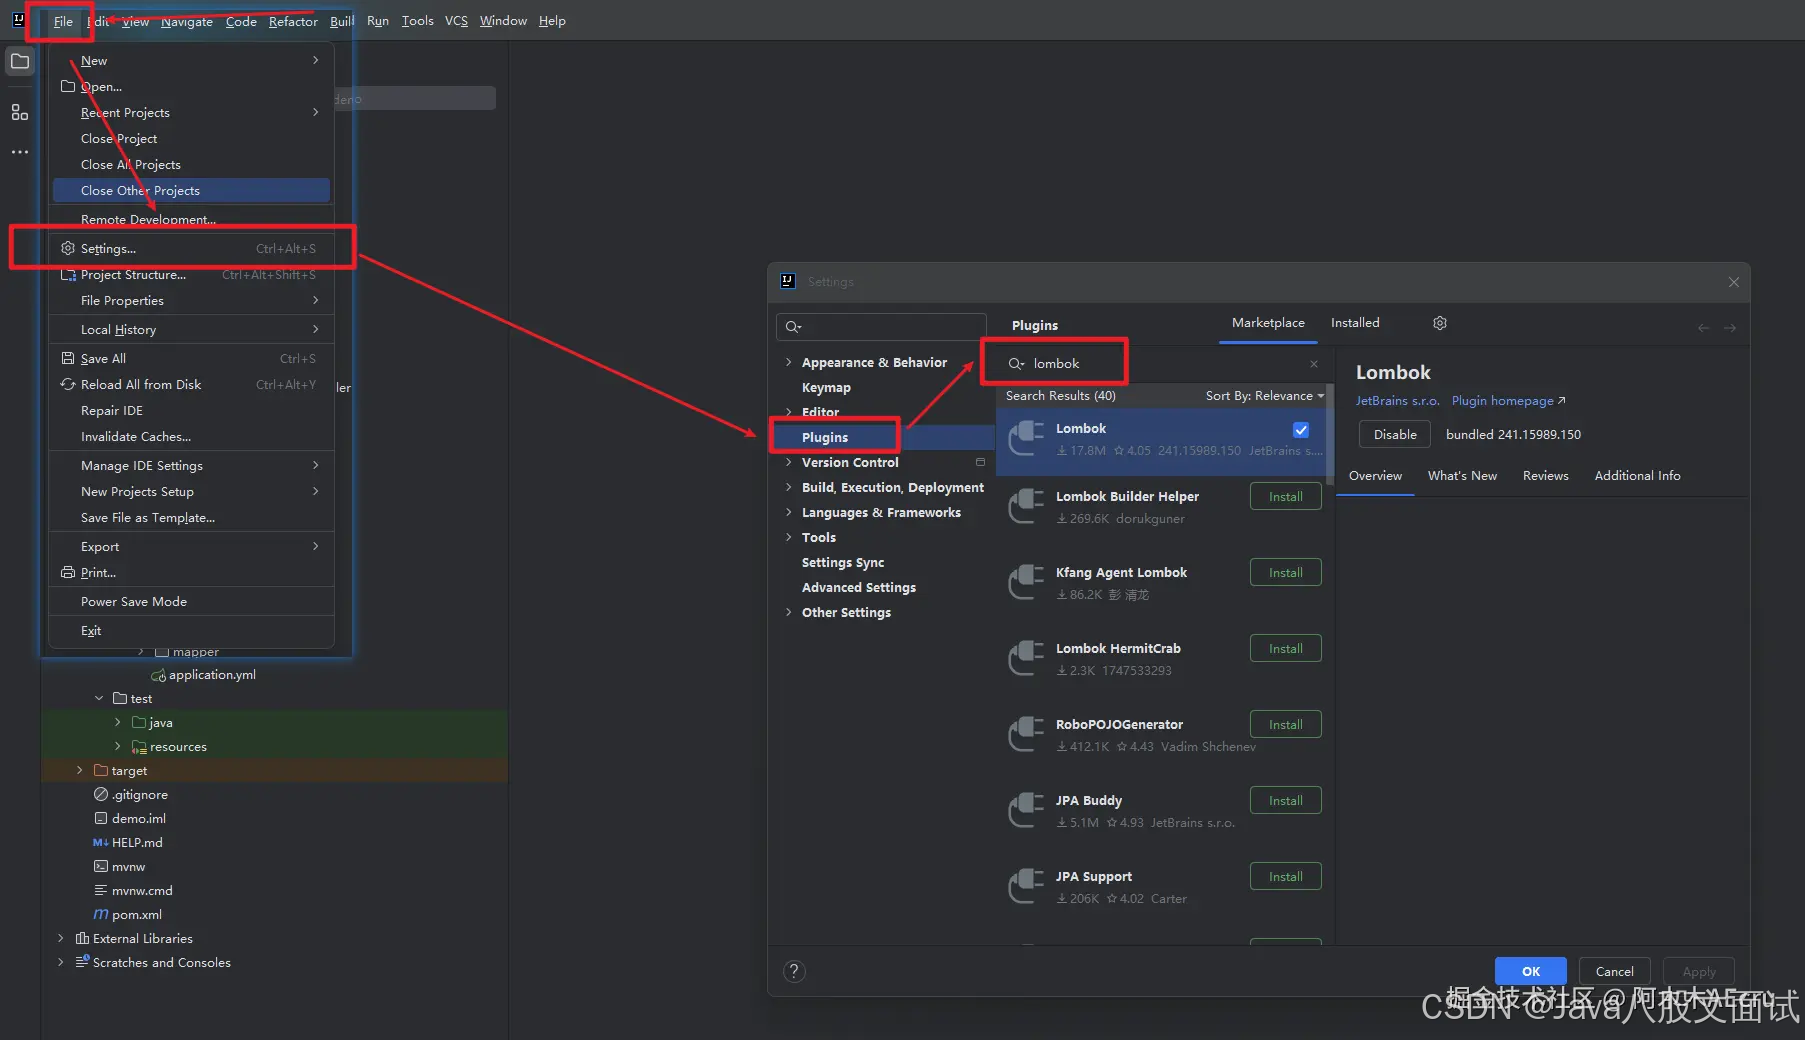Image resolution: width=1805 pixels, height=1040 pixels.
Task: Click the Lombok Builder Helper plugin icon
Action: 1026,506
